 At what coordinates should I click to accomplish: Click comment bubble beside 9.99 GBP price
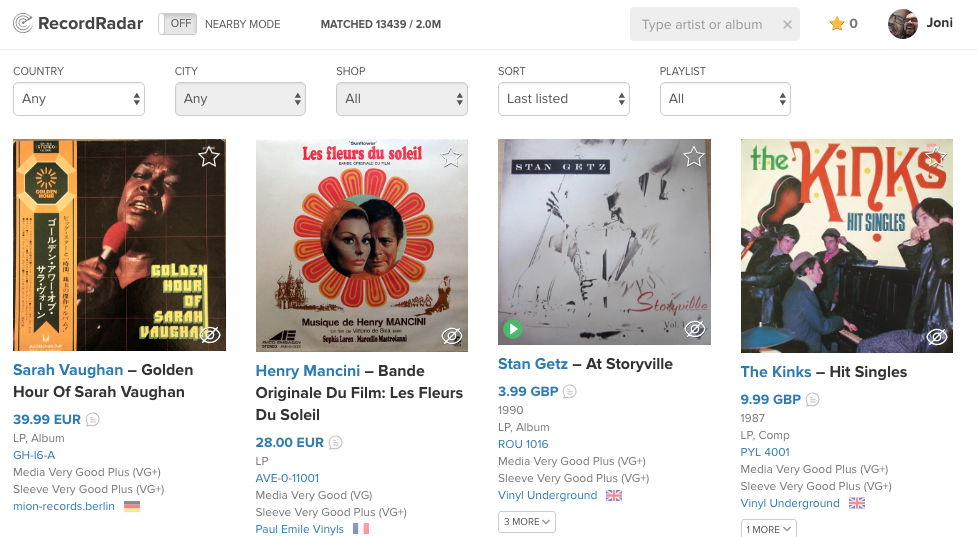813,400
